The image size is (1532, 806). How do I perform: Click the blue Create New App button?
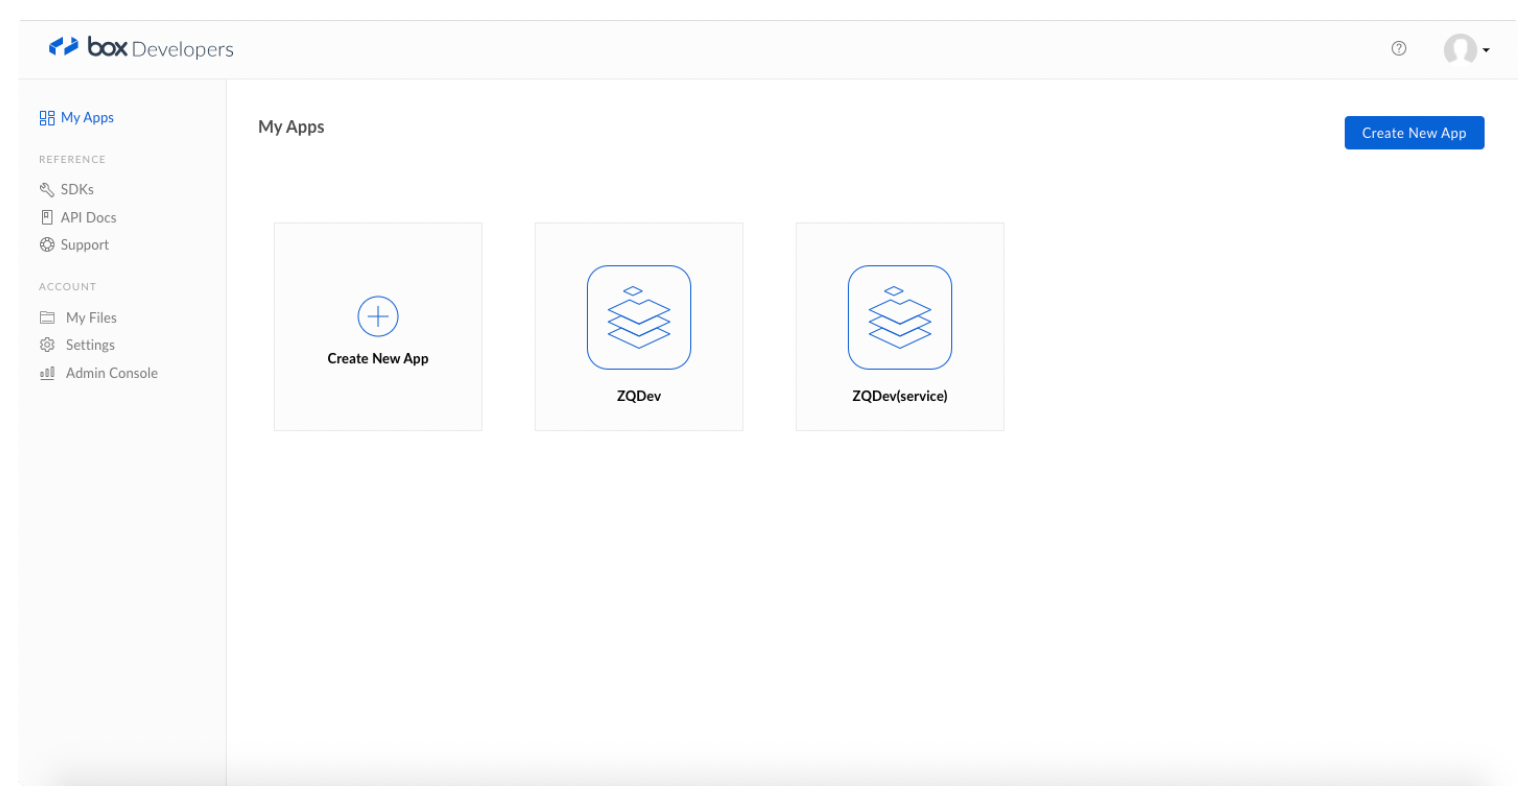(1414, 133)
